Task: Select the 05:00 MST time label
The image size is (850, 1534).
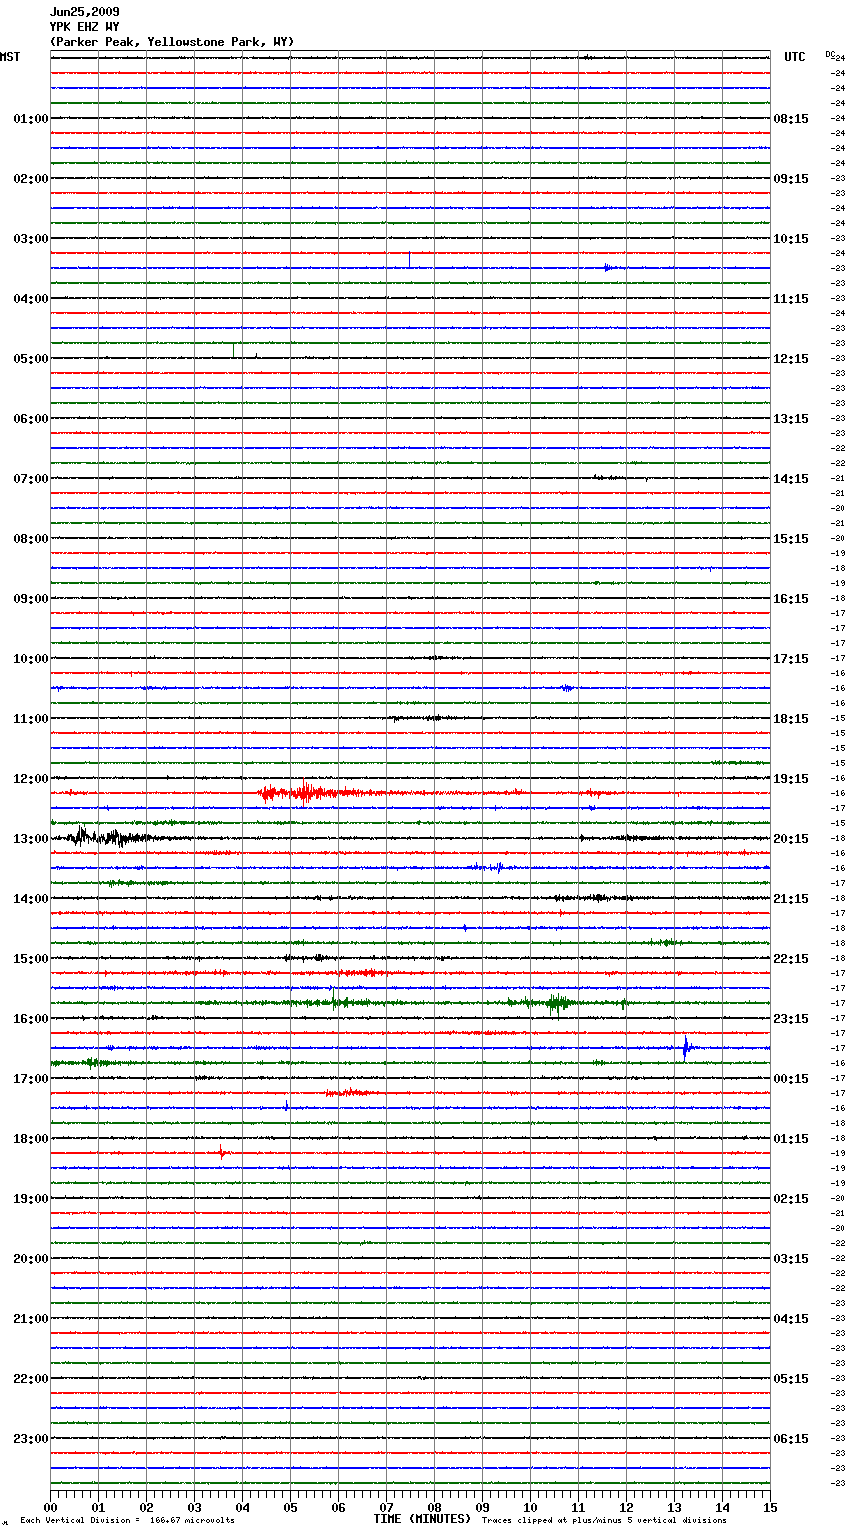Action: (31, 359)
